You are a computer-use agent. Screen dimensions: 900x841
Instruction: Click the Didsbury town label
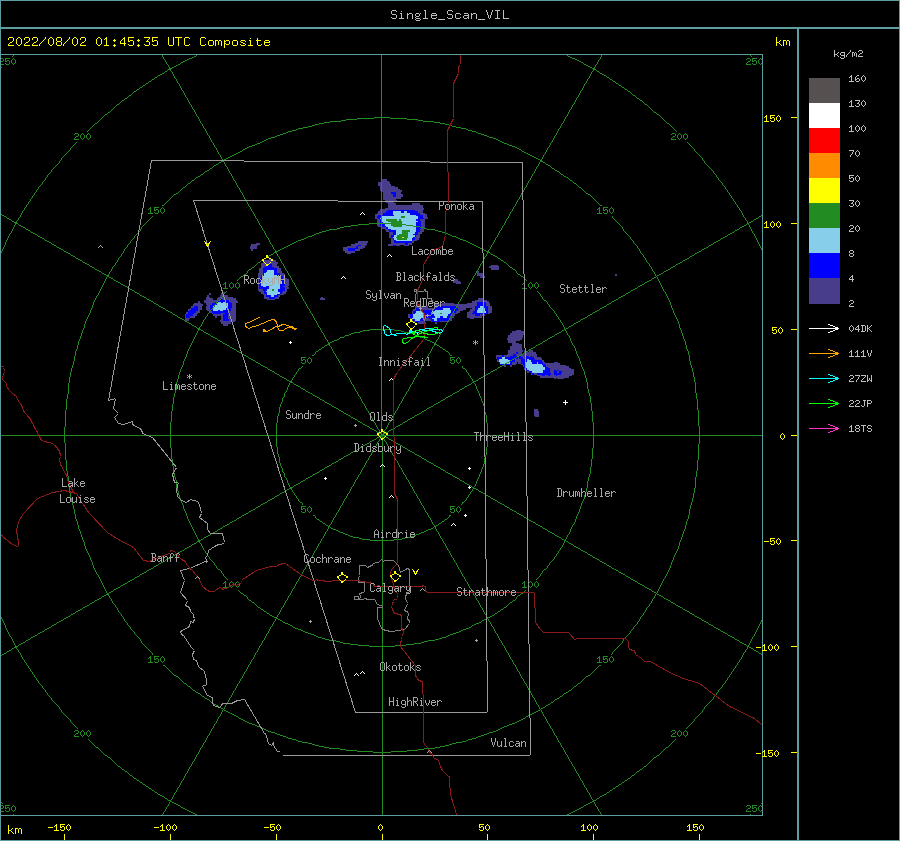pos(377,448)
